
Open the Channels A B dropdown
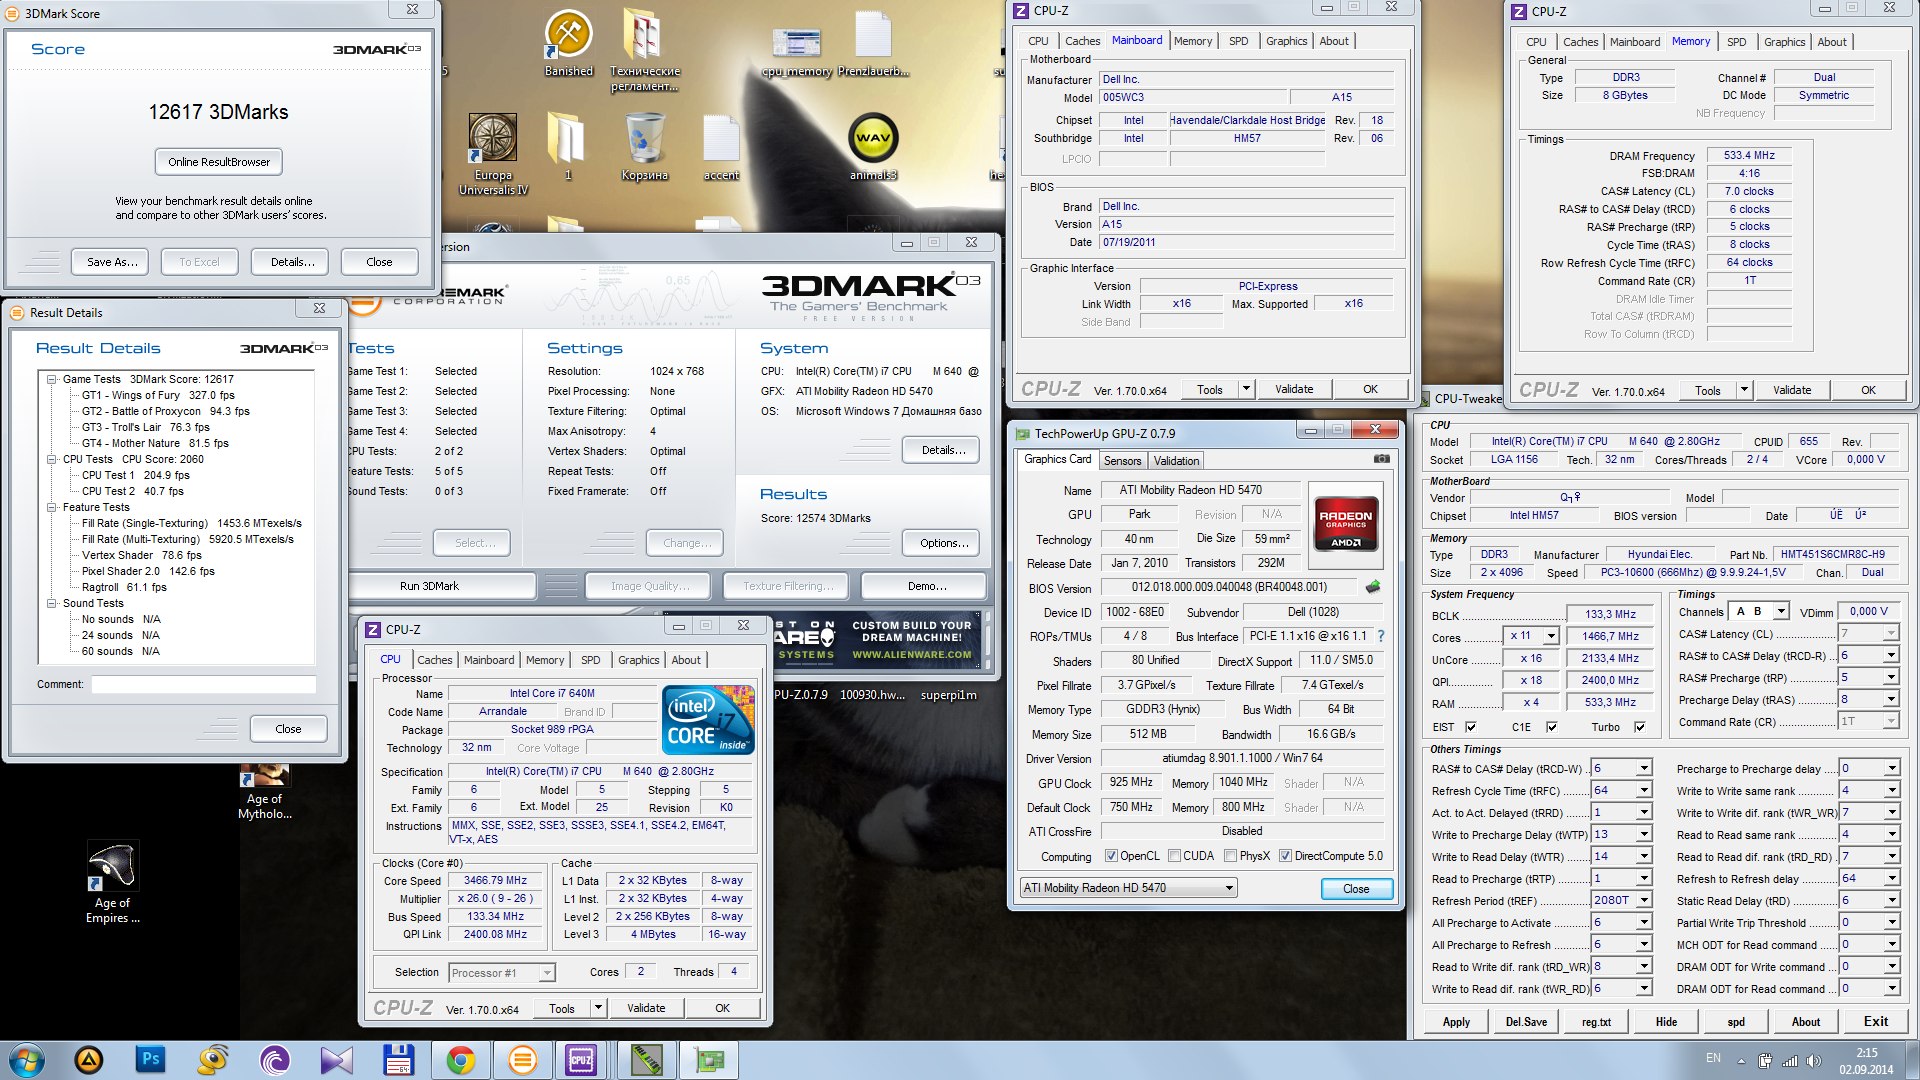1781,611
